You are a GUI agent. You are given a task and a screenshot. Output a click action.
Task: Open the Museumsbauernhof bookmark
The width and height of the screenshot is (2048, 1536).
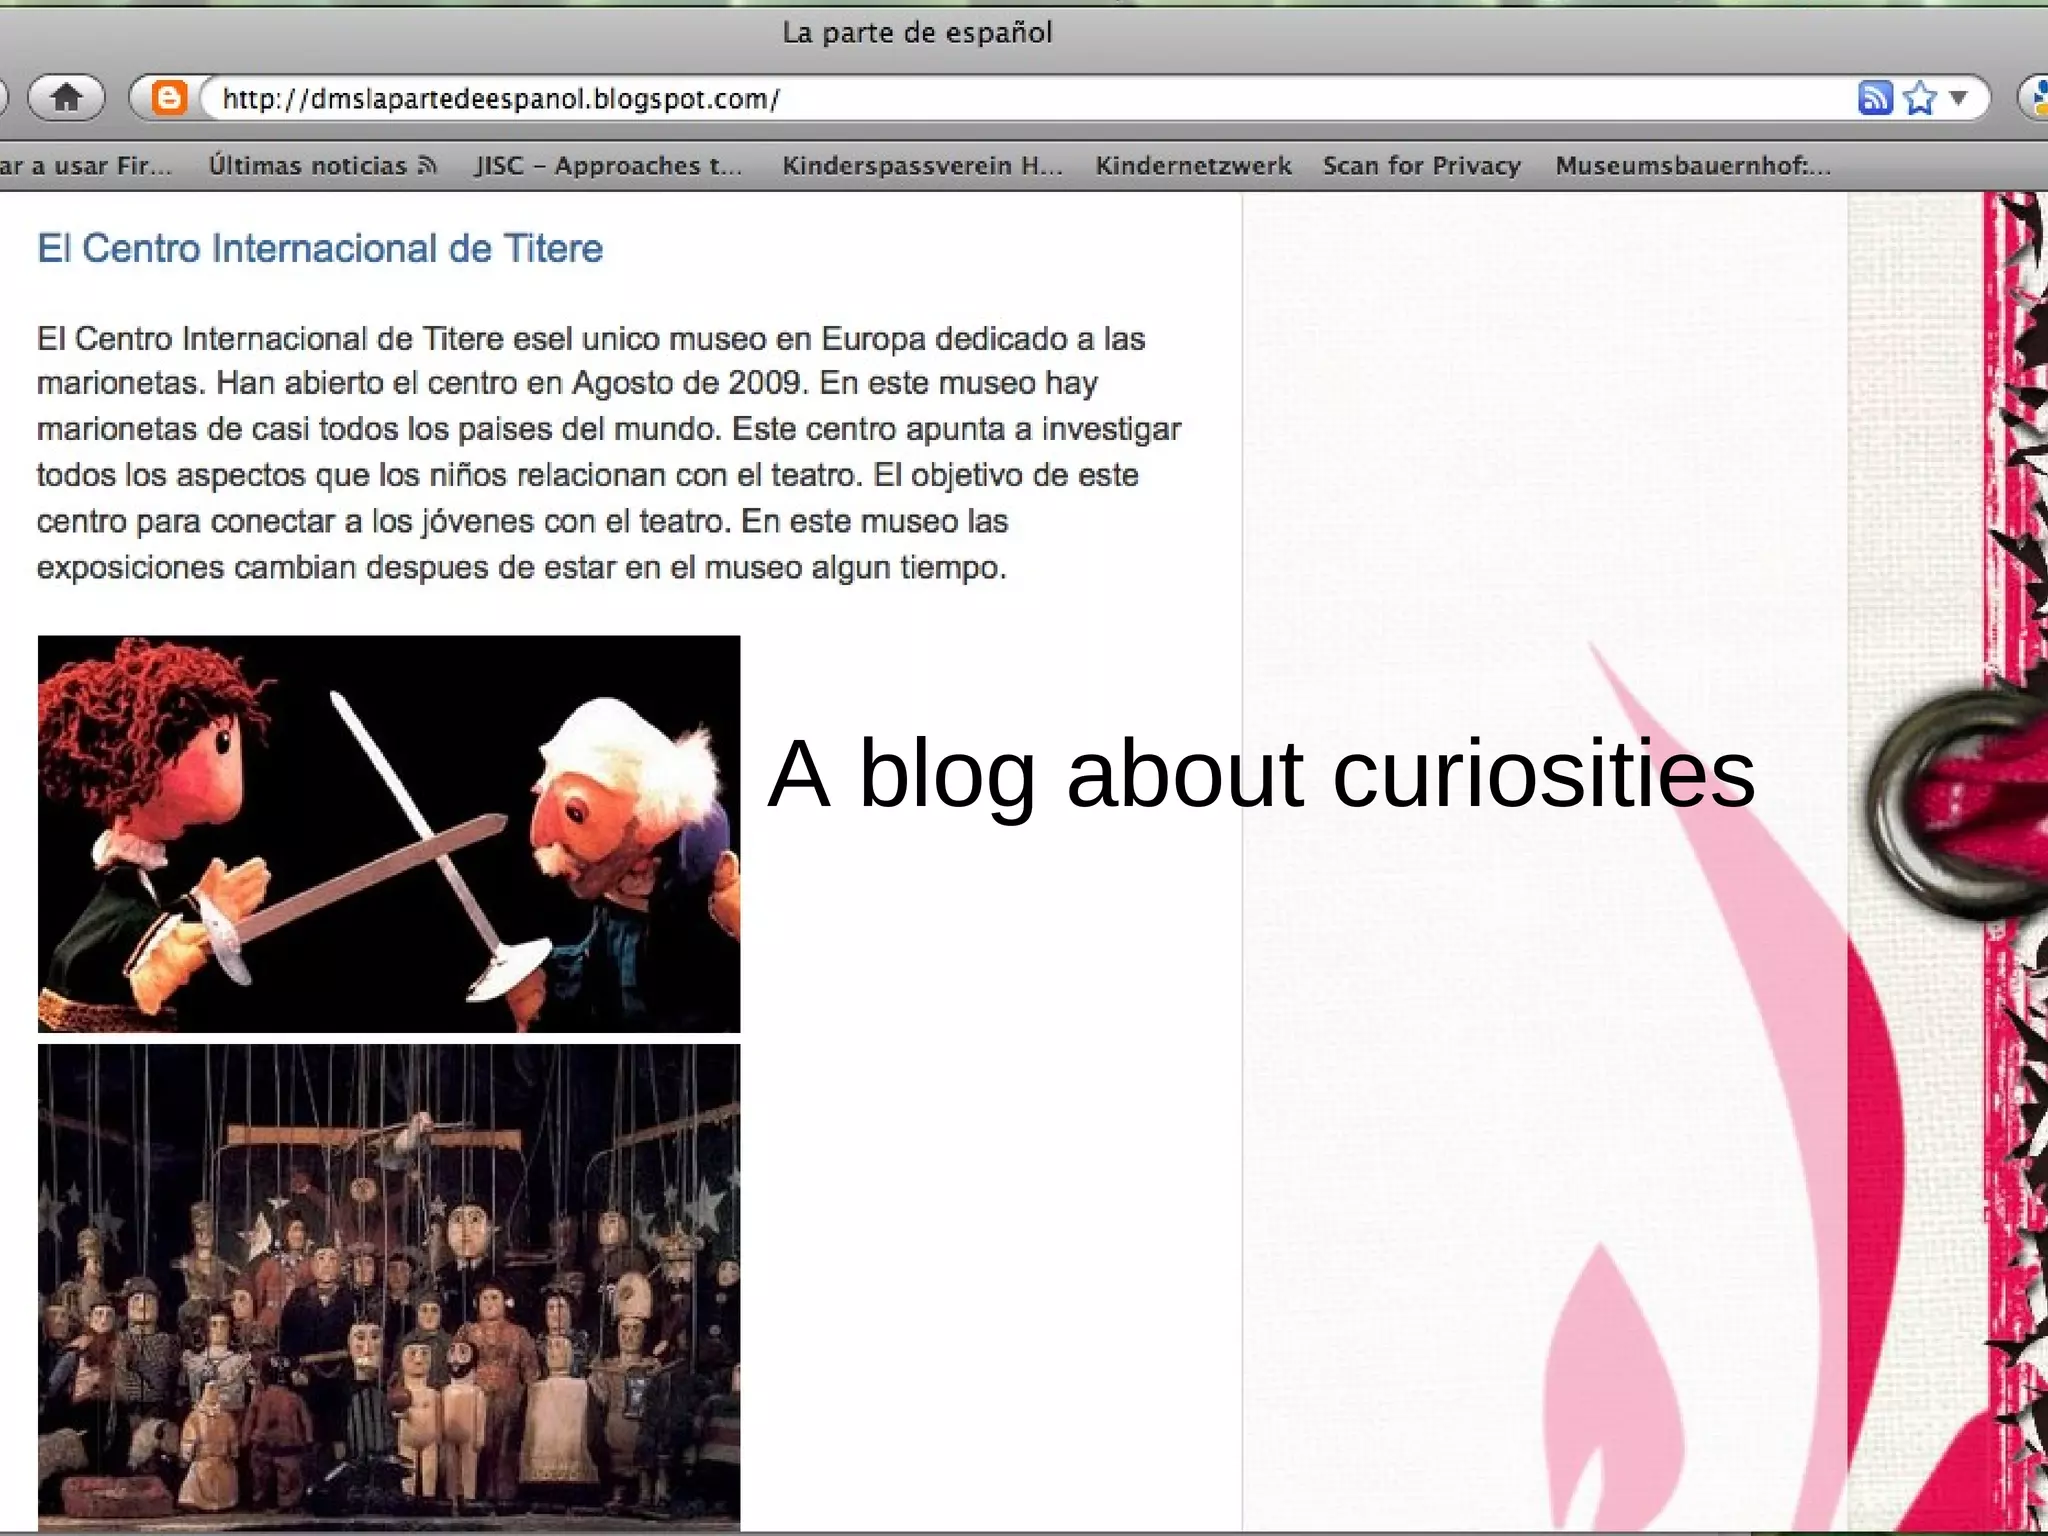point(1693,165)
